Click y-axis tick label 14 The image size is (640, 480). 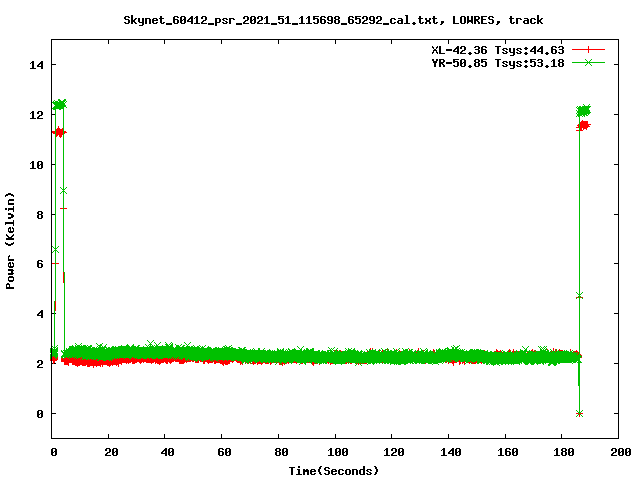click(x=36, y=65)
